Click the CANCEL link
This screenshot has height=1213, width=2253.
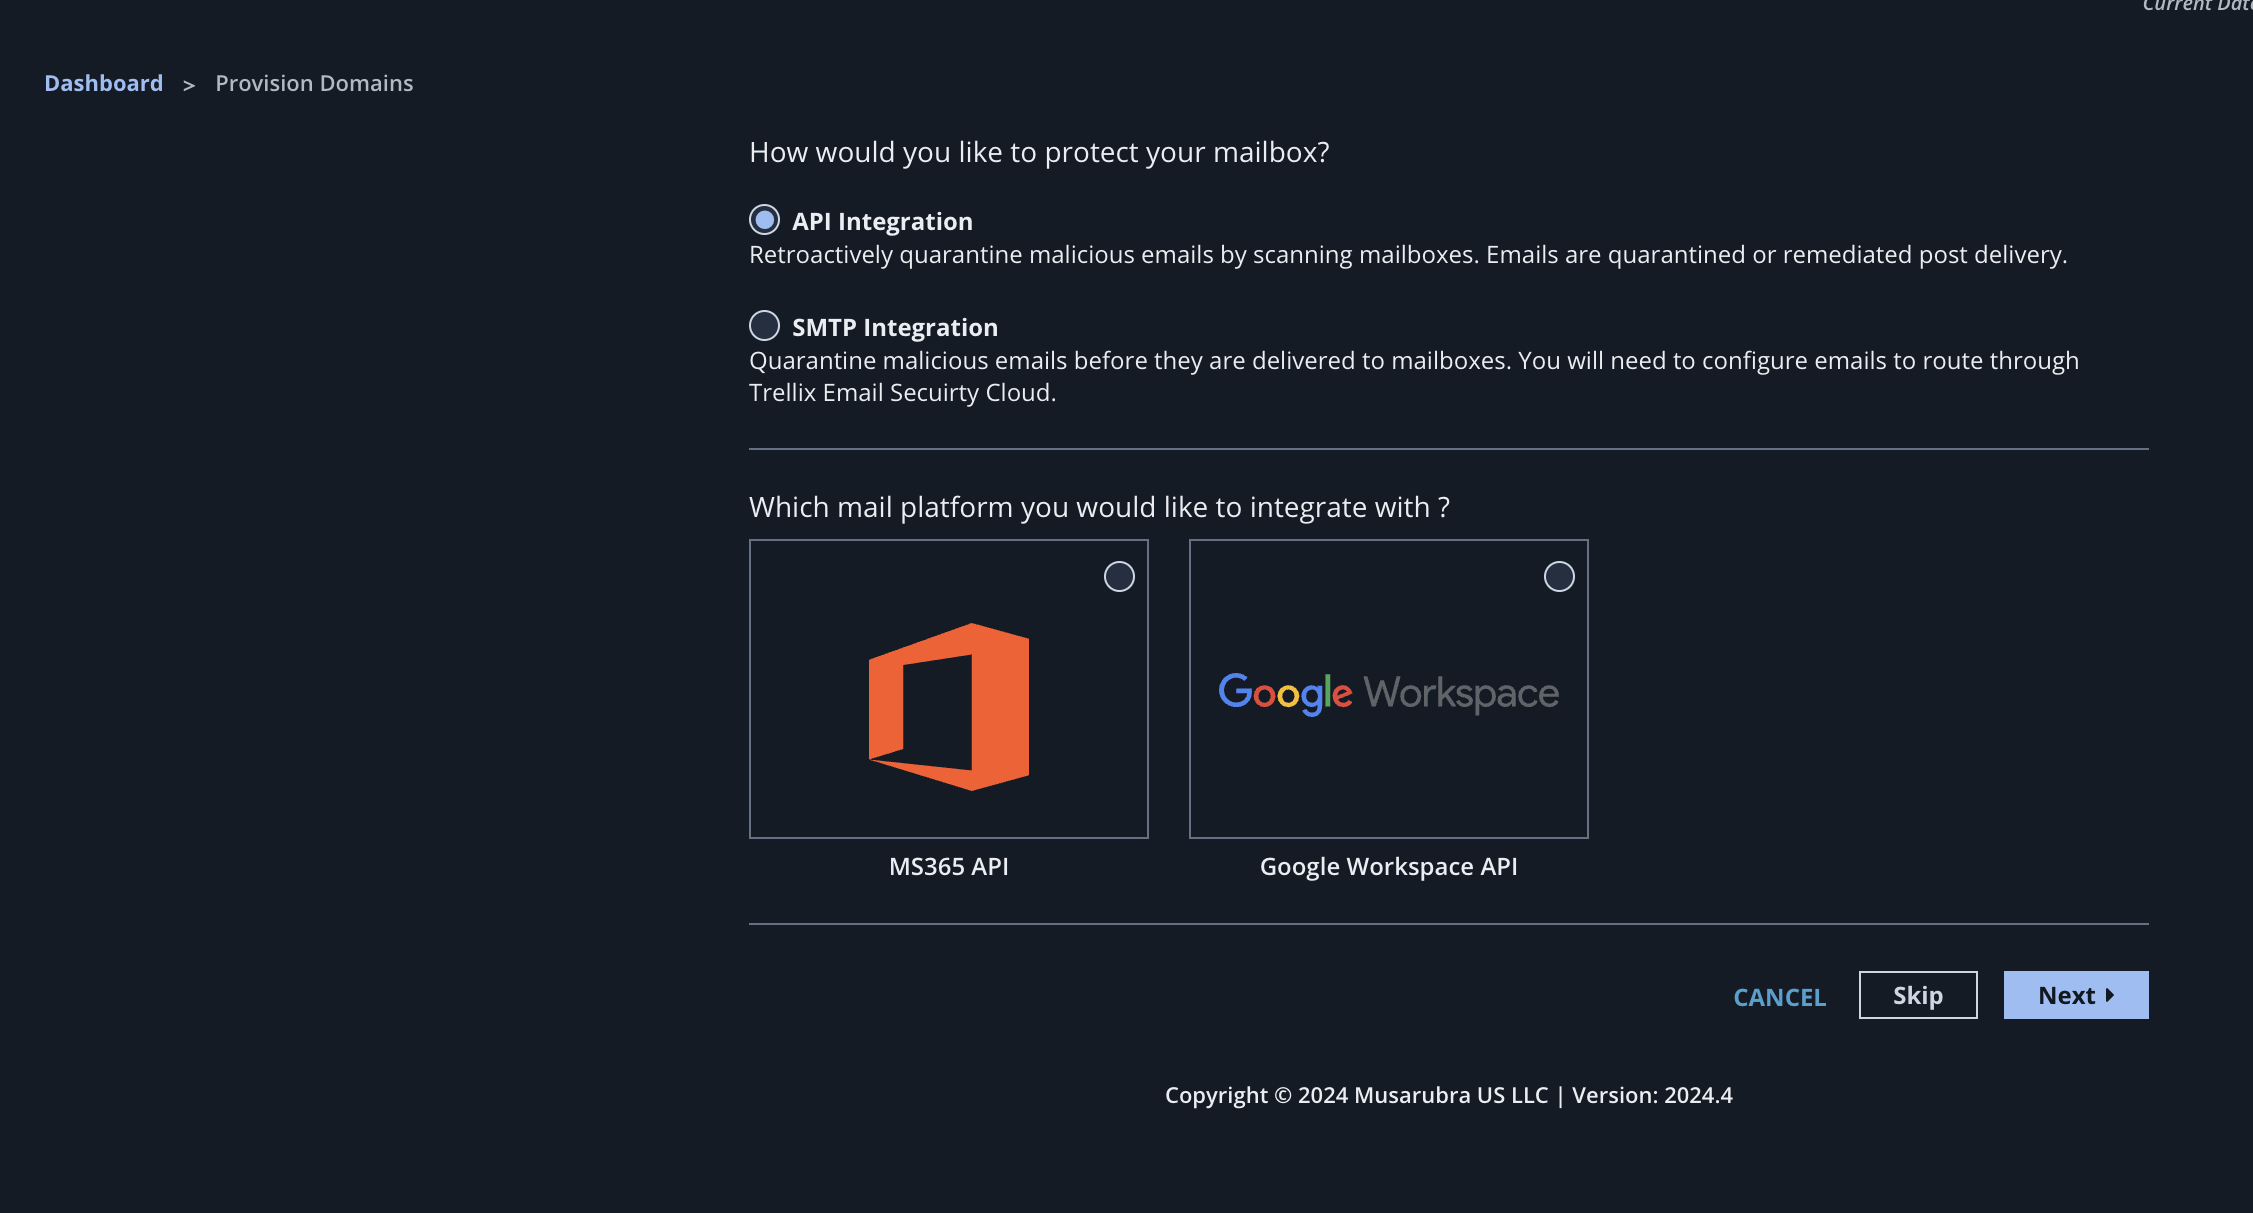pos(1779,997)
